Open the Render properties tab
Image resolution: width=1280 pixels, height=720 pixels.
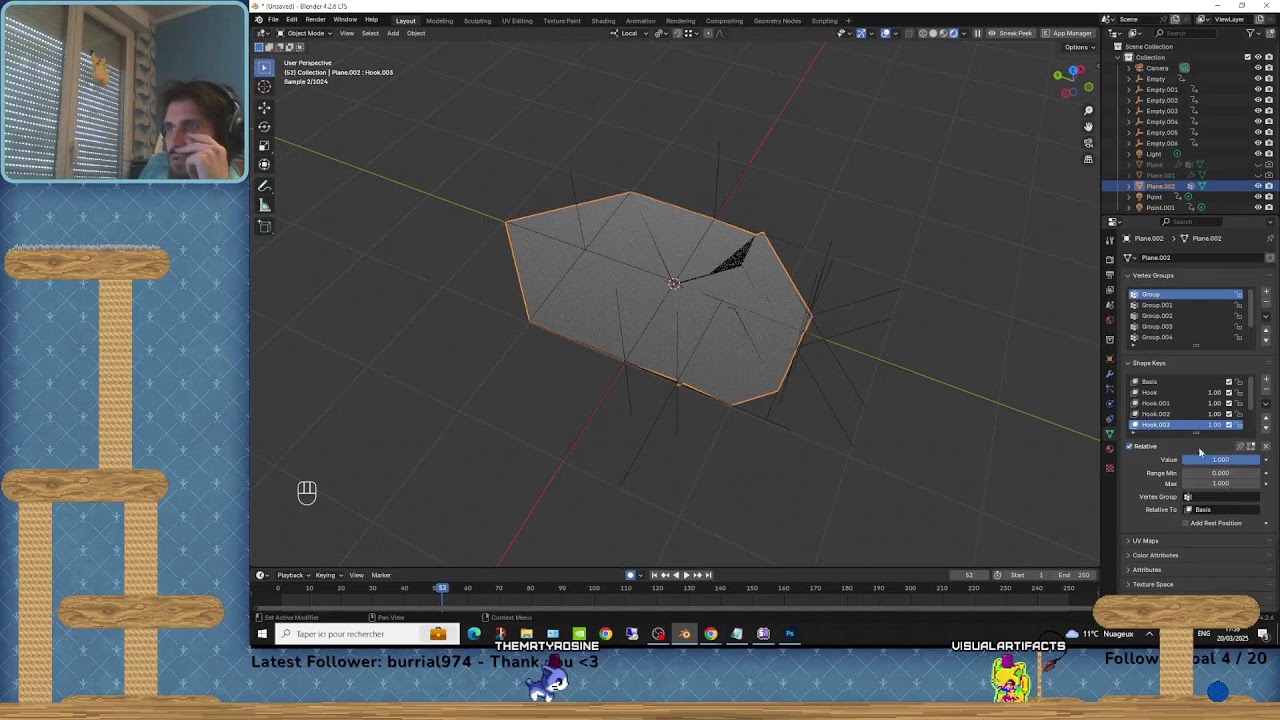(x=1109, y=259)
